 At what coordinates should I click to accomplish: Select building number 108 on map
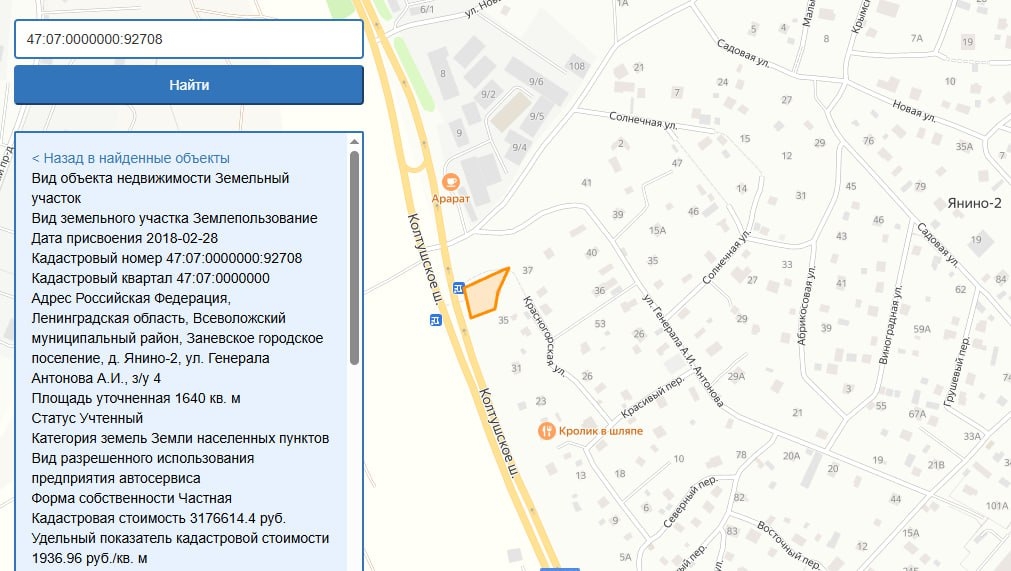(576, 67)
